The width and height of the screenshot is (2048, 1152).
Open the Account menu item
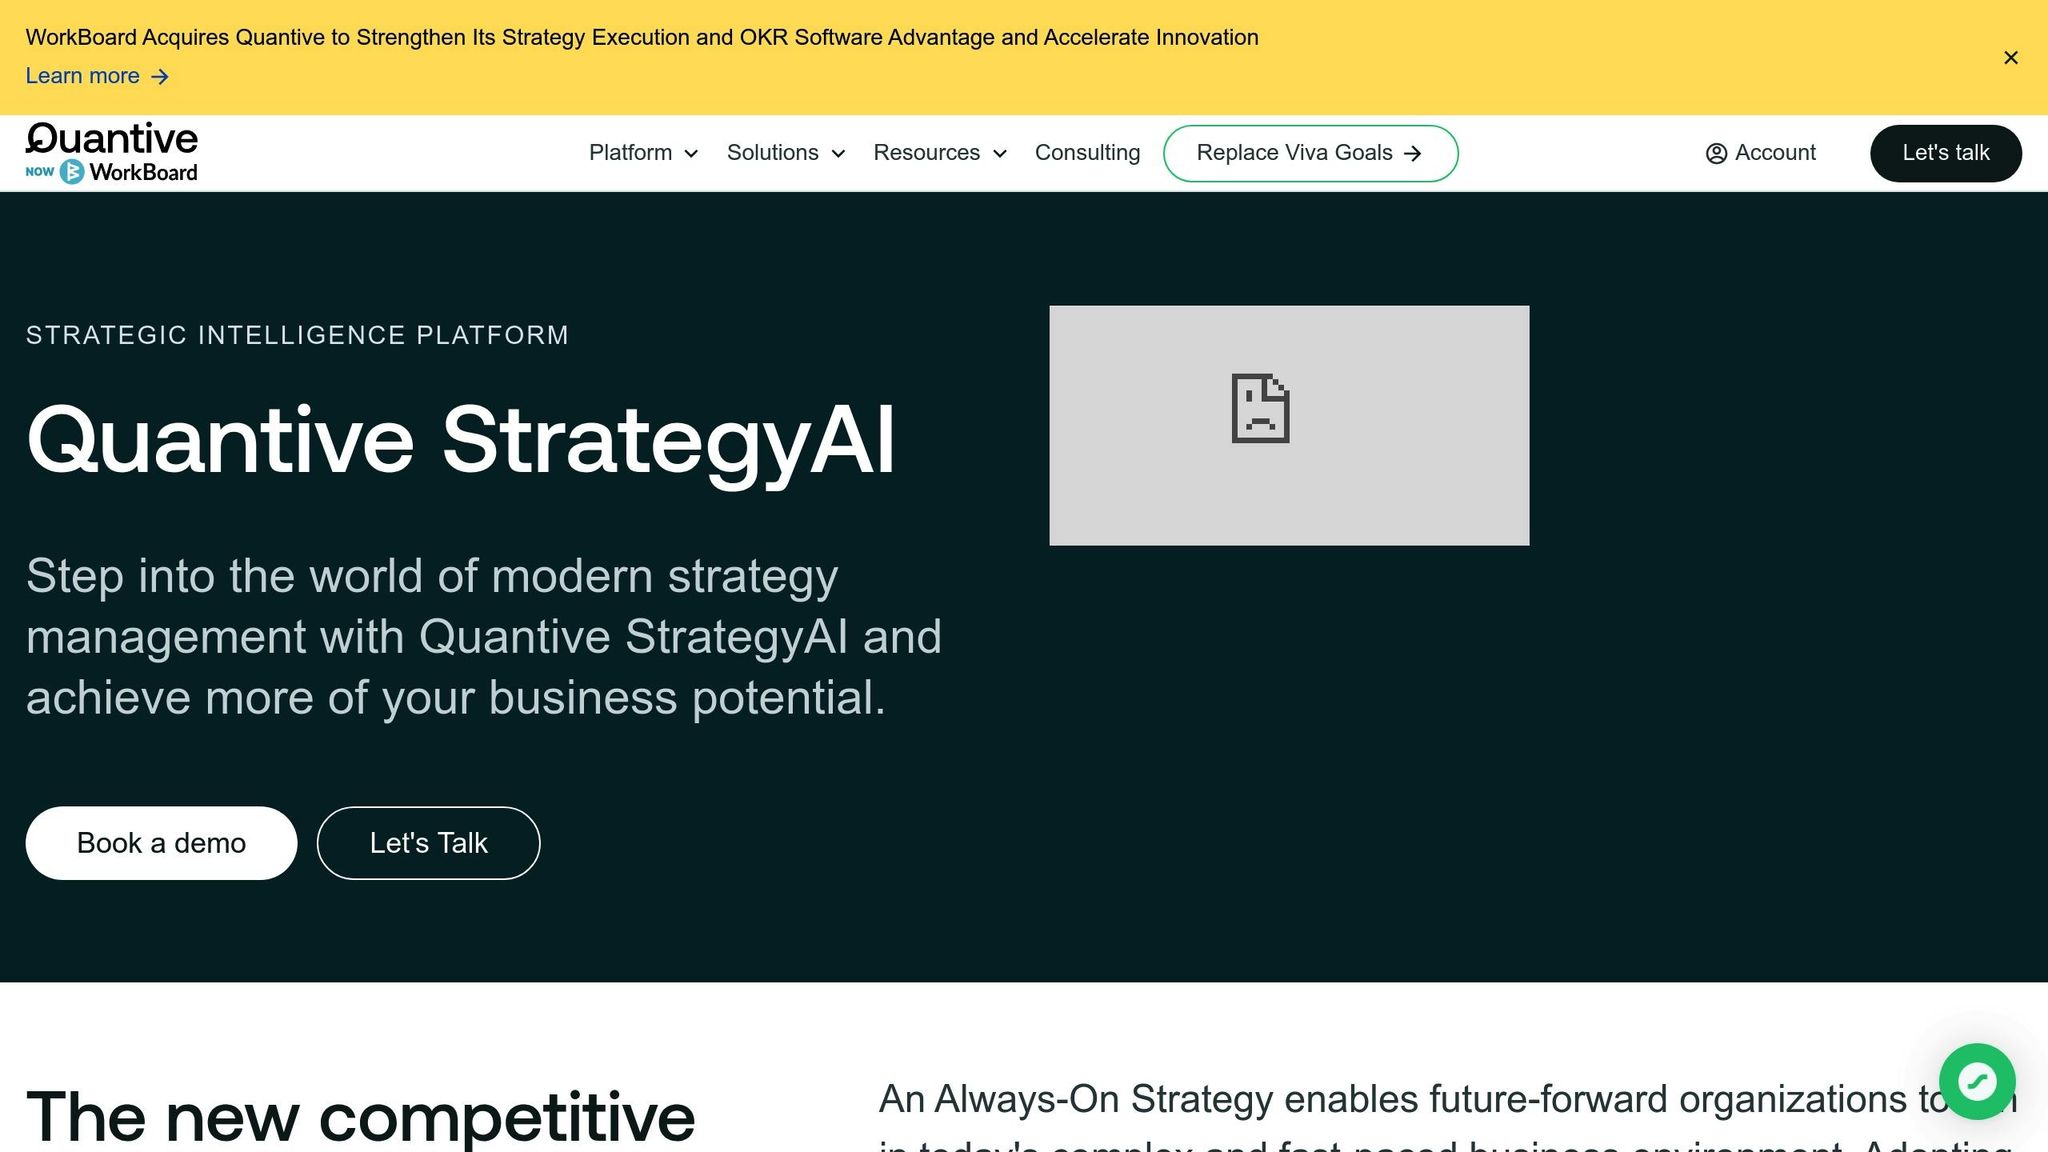click(1775, 152)
